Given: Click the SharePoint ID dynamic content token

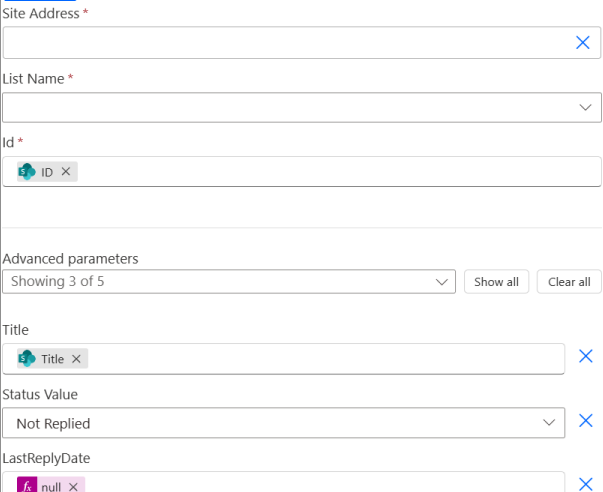Looking at the screenshot, I should click(47, 172).
